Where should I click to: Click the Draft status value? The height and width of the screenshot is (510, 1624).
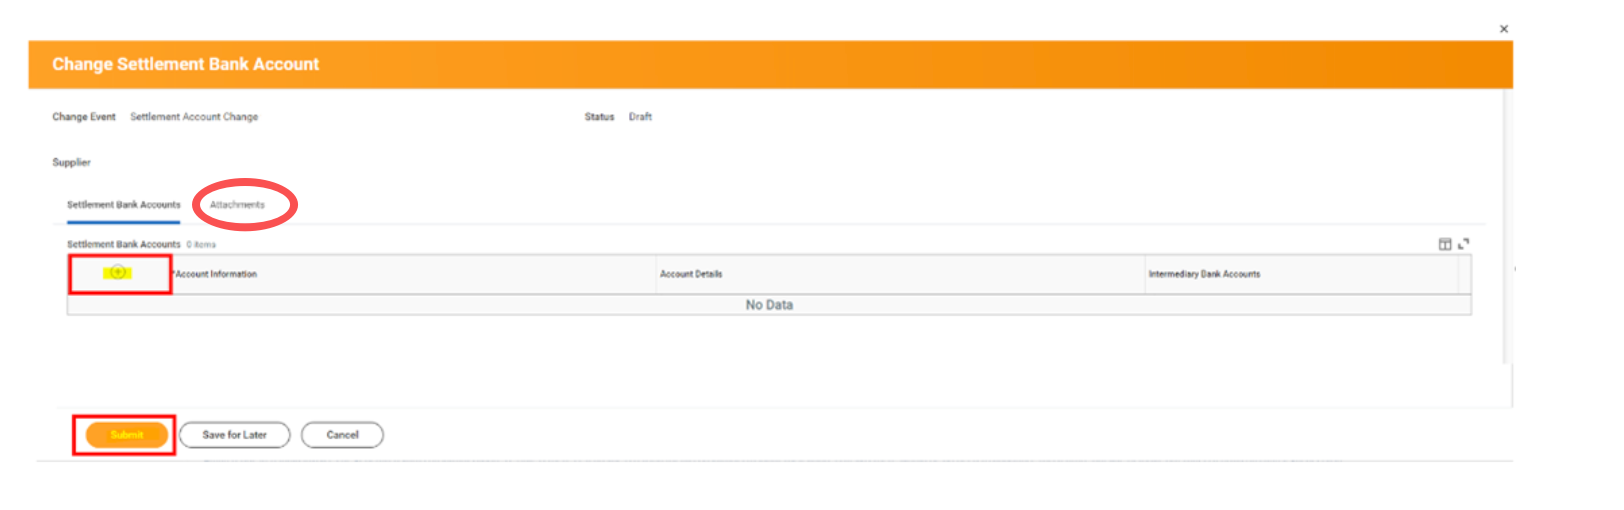coord(640,117)
